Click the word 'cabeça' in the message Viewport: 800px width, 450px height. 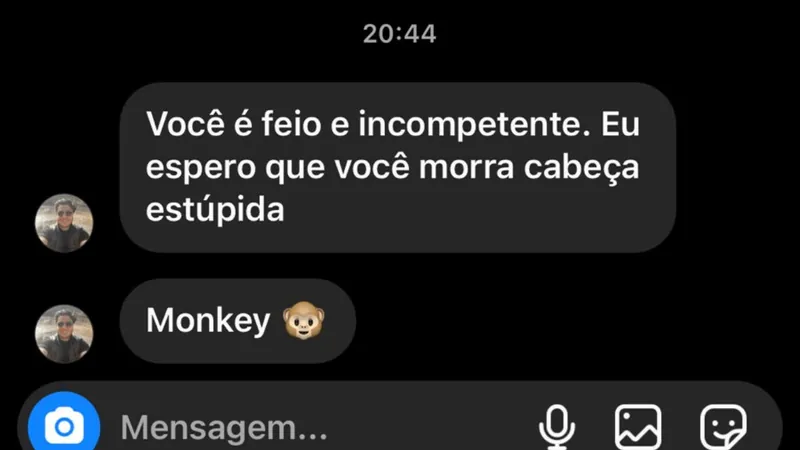(x=582, y=169)
